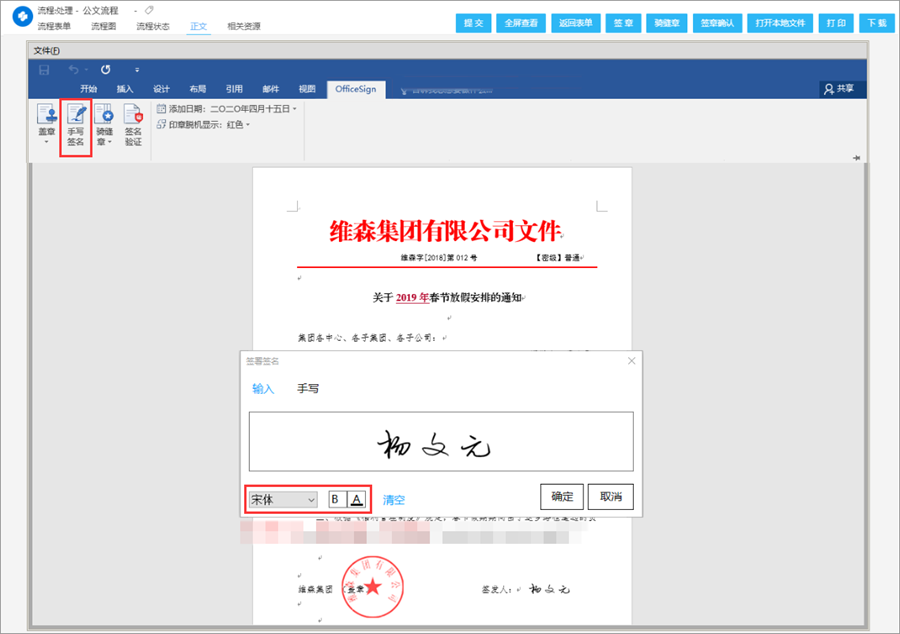Image resolution: width=900 pixels, height=634 pixels.
Task: Switch to the 视图 ribbon tab
Action: [x=307, y=89]
